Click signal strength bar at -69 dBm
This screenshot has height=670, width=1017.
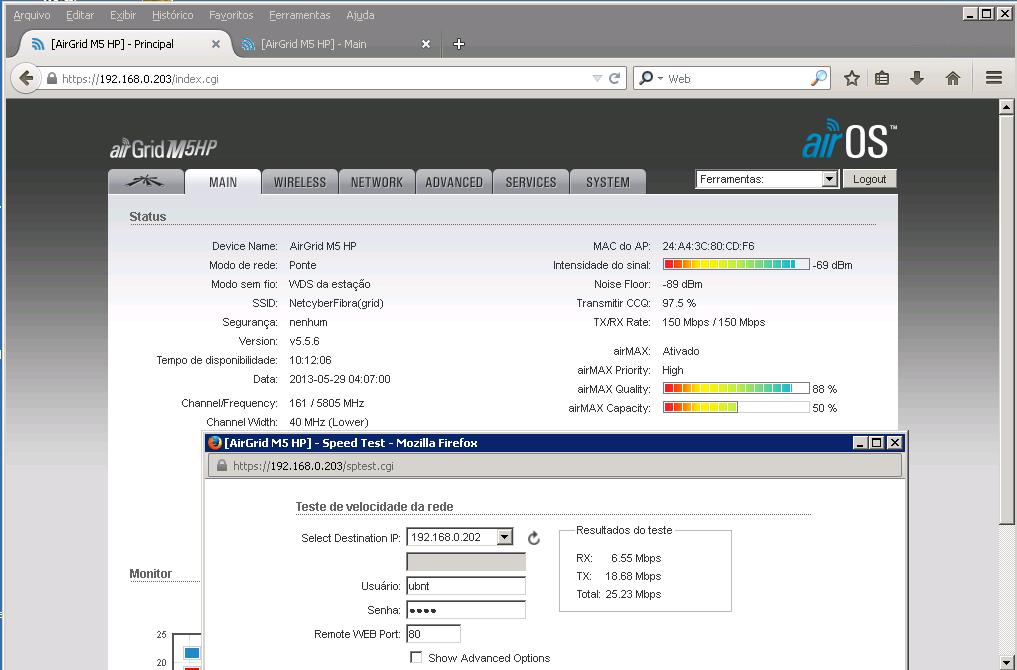coord(736,265)
